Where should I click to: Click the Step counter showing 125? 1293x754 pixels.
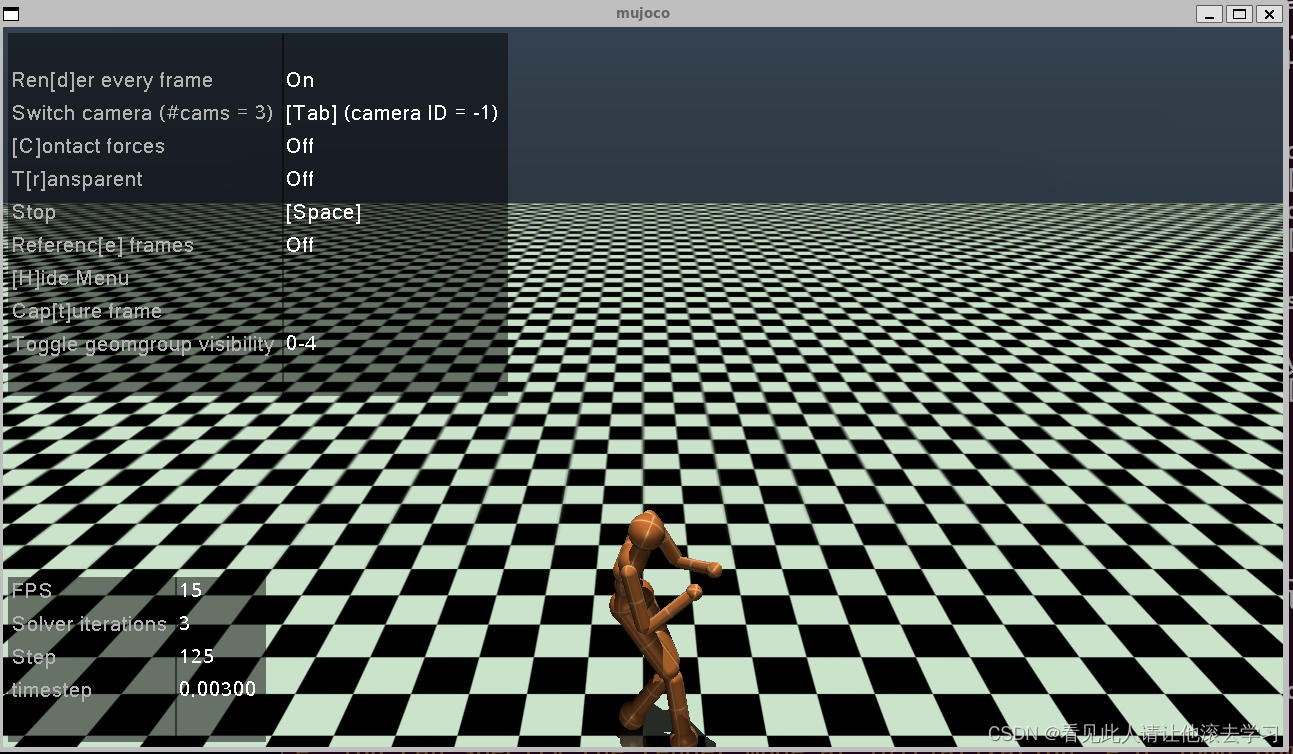[x=196, y=657]
